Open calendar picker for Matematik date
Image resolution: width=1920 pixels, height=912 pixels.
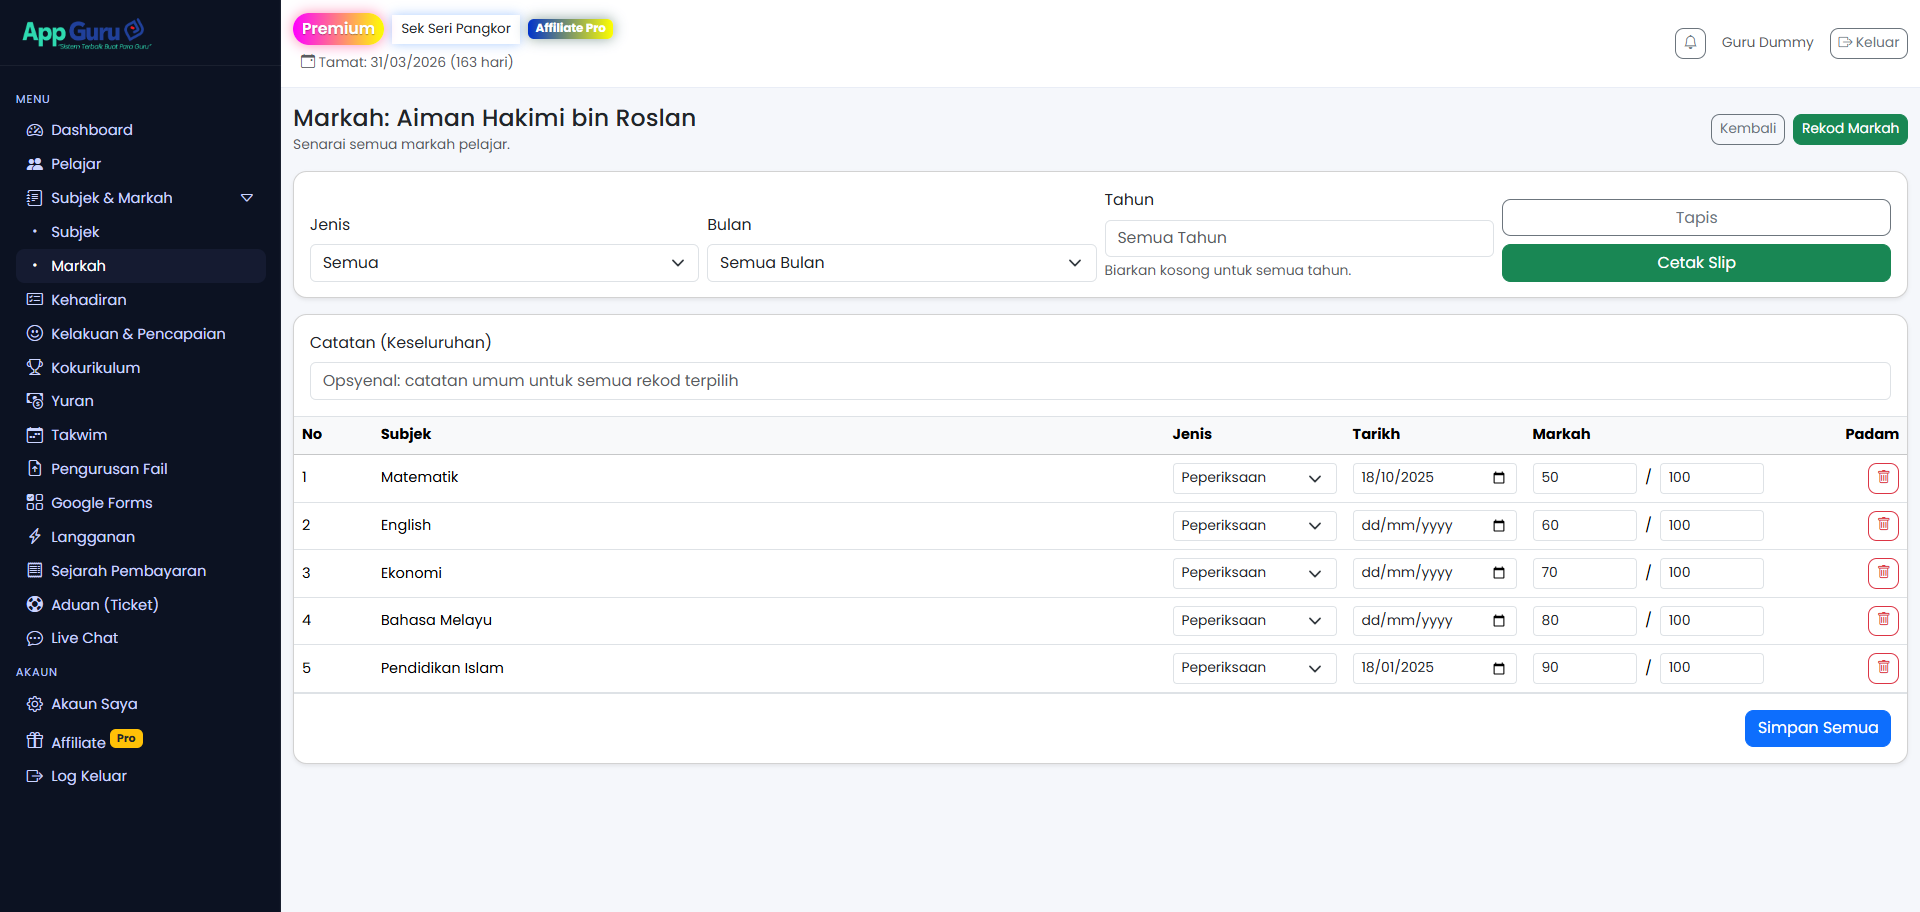point(1498,478)
